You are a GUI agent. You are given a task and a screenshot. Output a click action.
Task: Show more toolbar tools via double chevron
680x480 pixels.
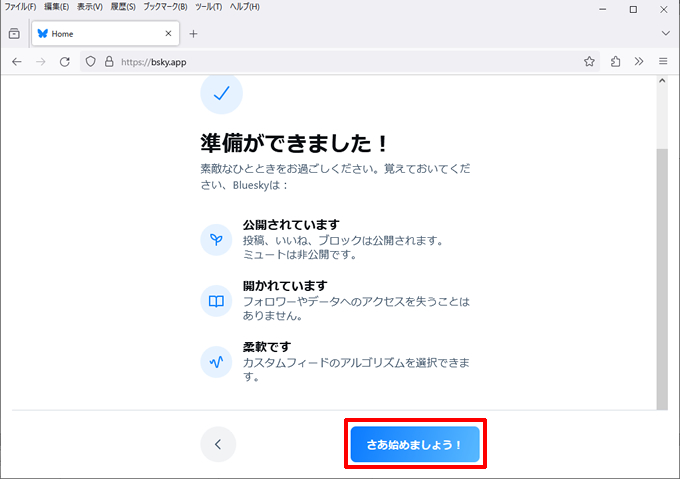[x=639, y=62]
